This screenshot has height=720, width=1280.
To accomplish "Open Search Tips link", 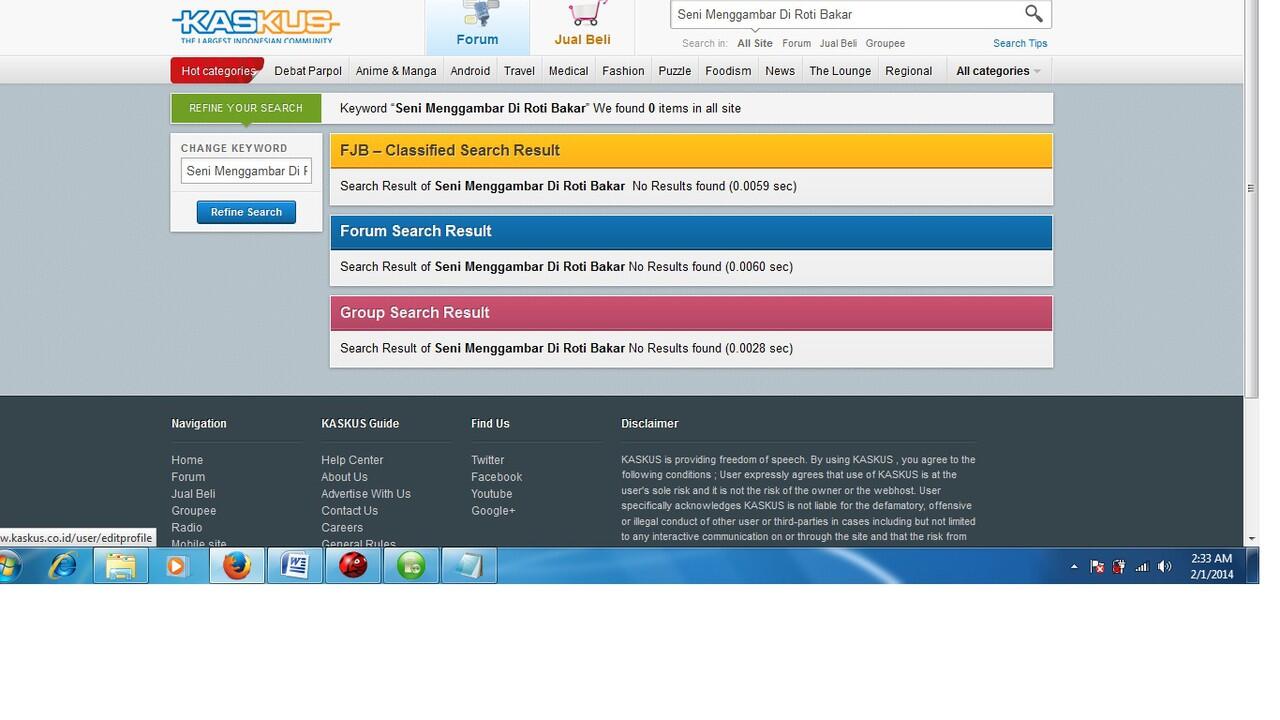I will [1020, 43].
